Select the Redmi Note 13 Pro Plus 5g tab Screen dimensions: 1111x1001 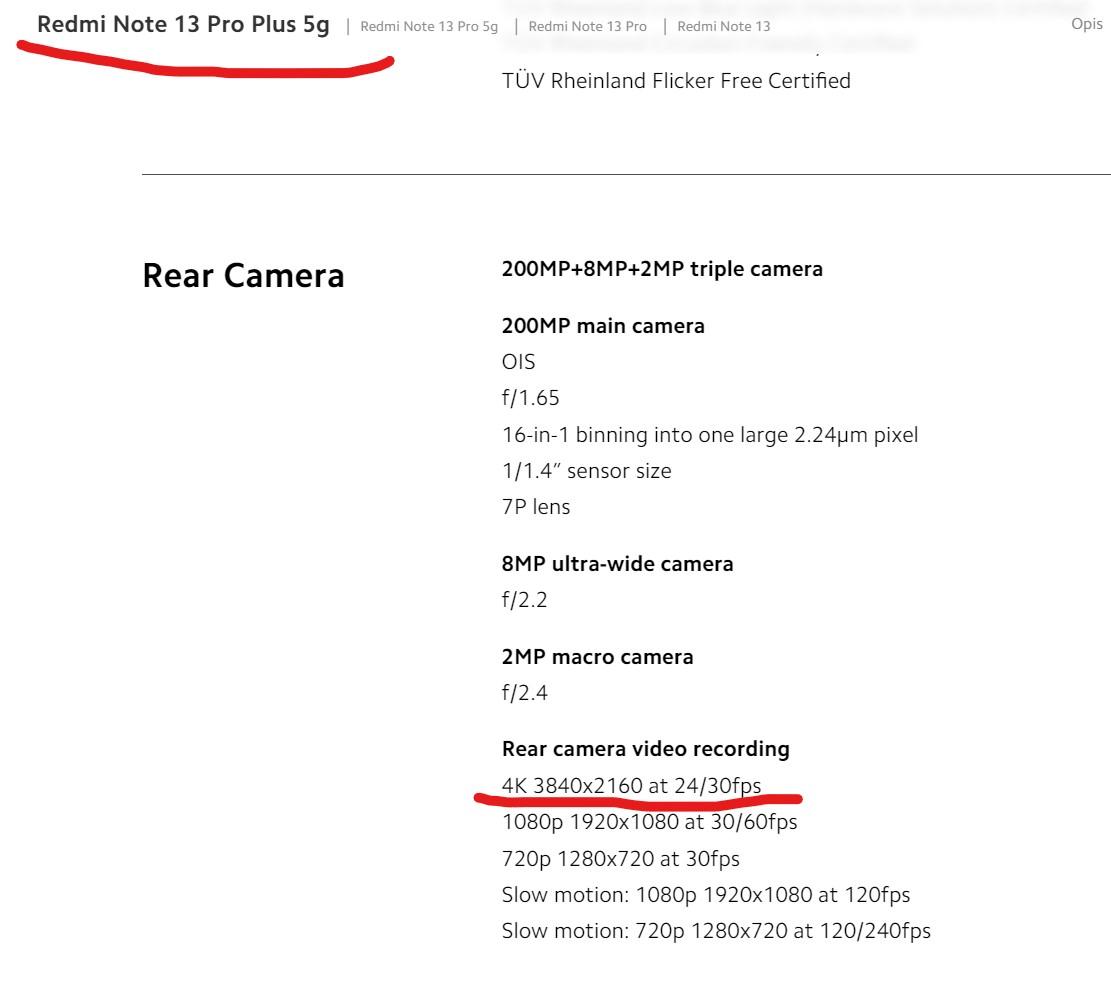point(183,25)
